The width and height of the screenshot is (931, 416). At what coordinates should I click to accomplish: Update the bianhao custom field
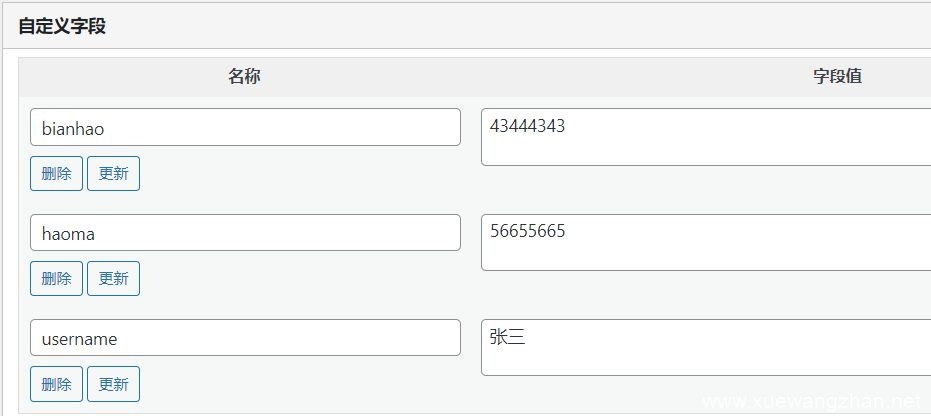tap(113, 173)
